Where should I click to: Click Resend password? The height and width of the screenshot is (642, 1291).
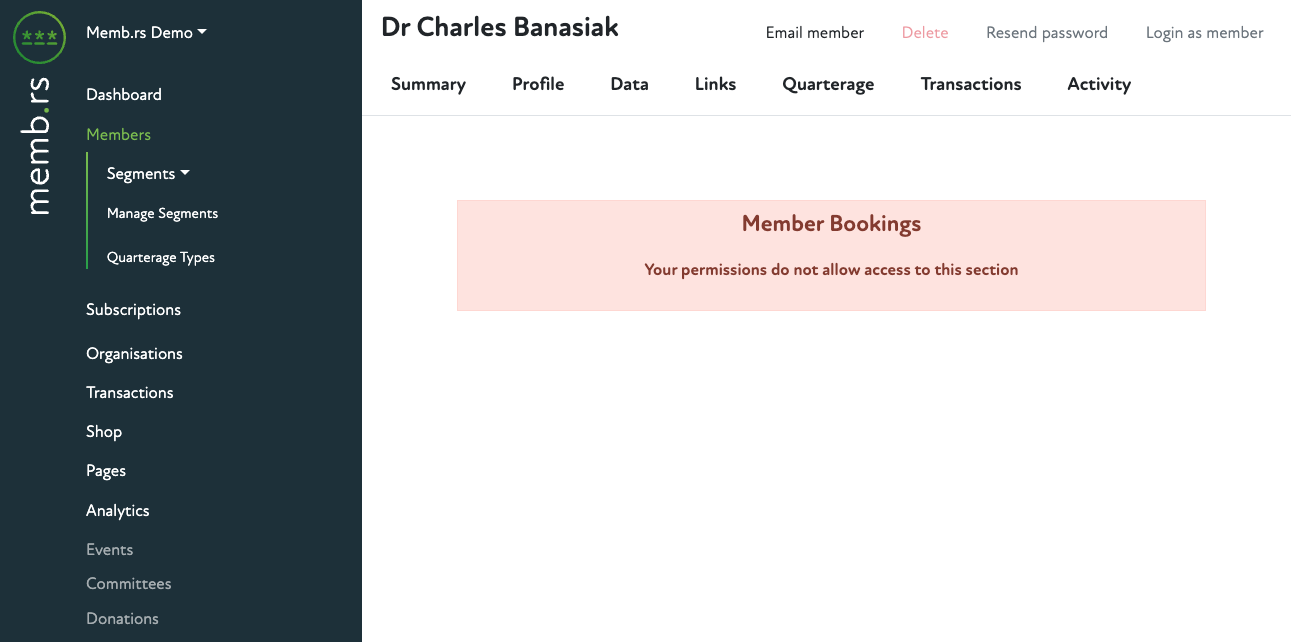pyautogui.click(x=1046, y=33)
